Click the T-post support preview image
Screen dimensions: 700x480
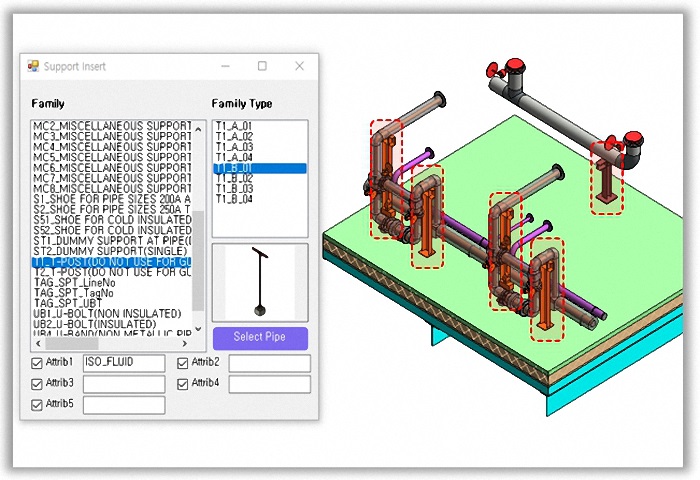259,281
